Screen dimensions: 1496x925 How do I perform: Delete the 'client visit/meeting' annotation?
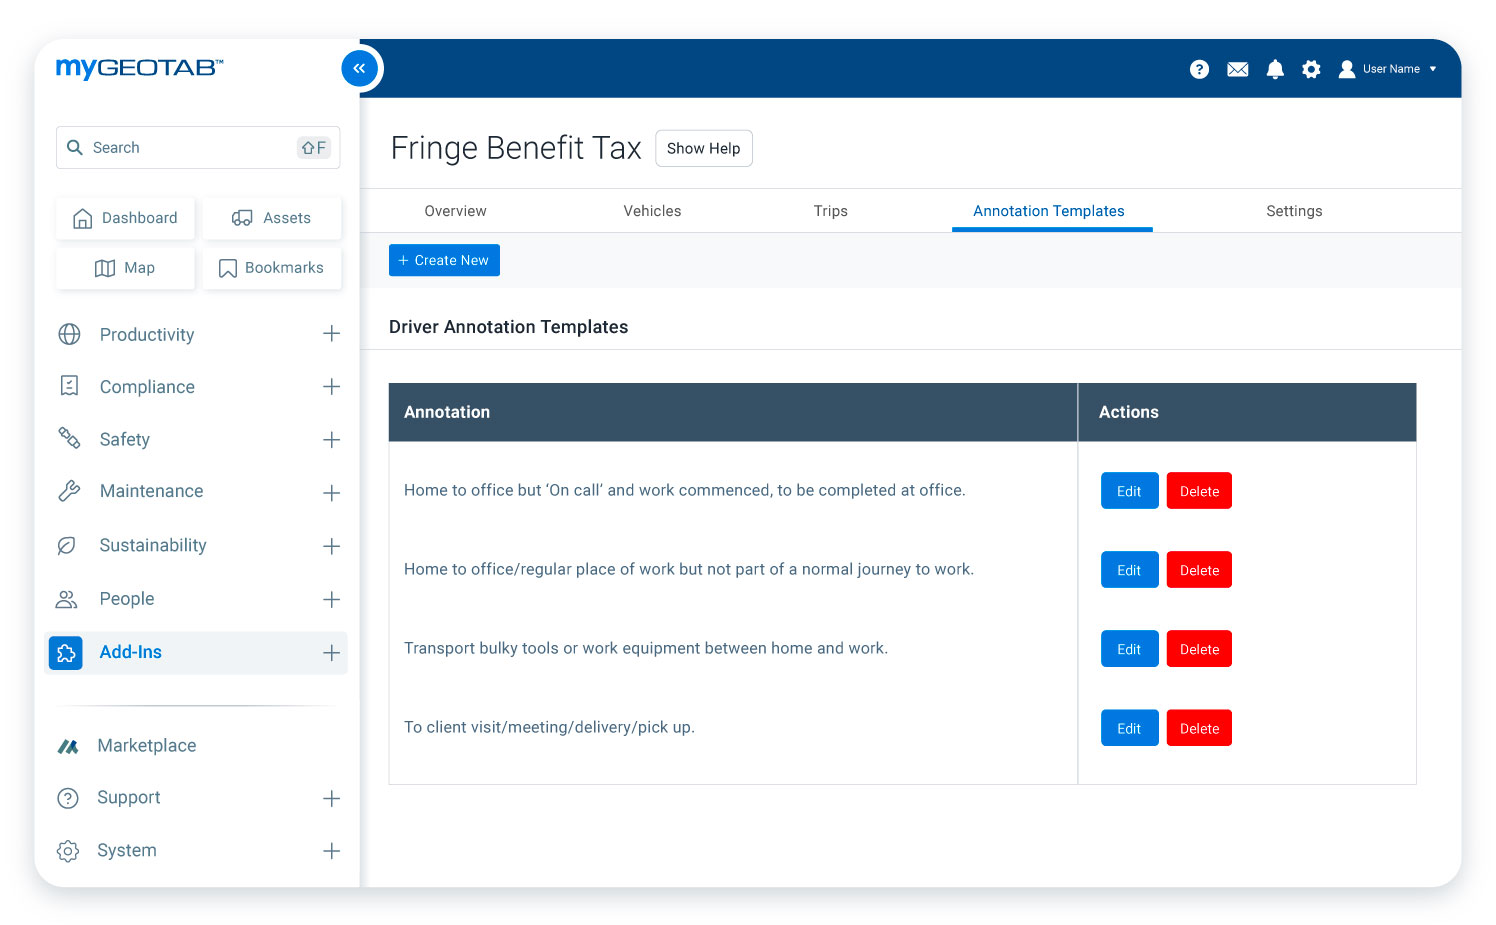(x=1199, y=728)
